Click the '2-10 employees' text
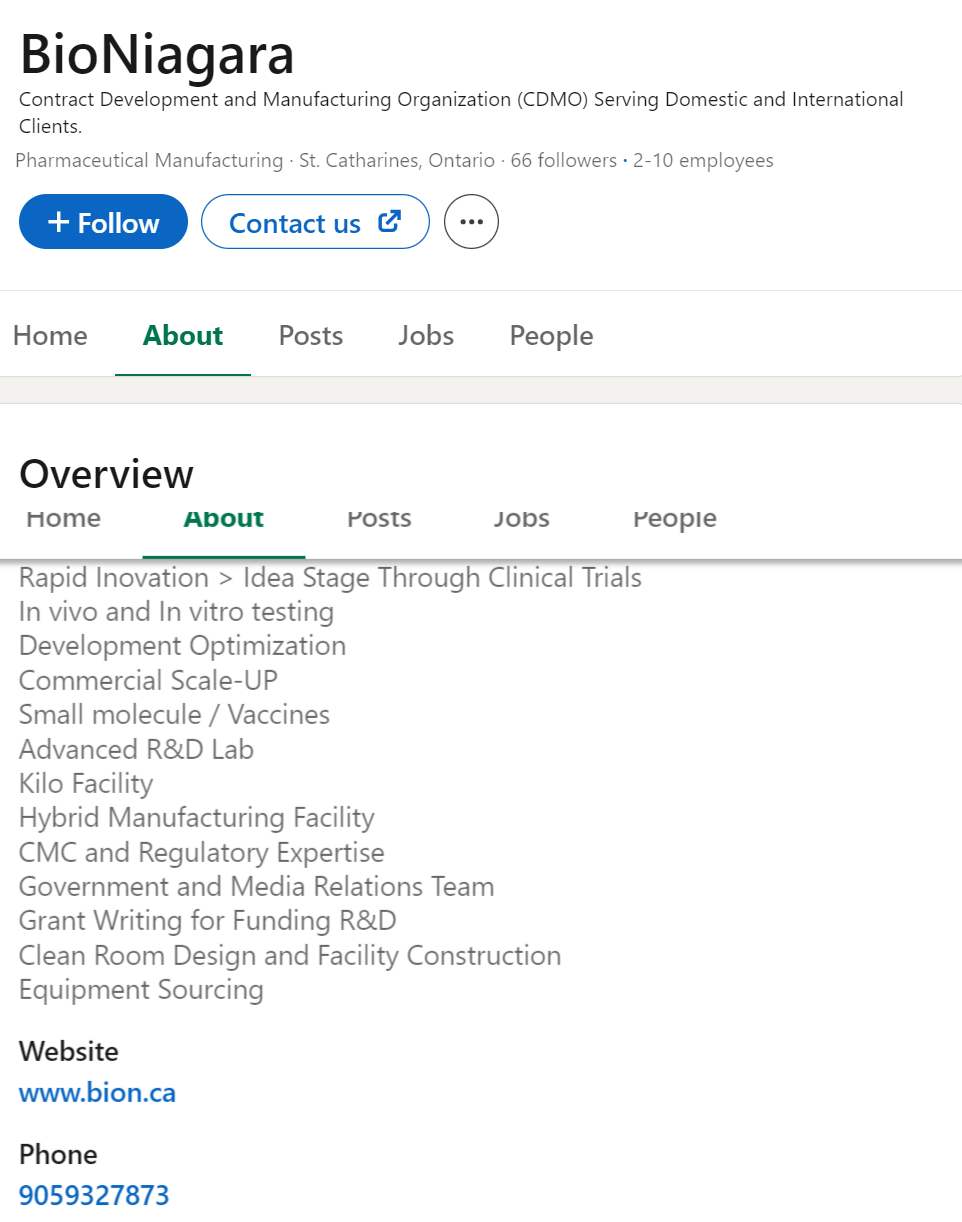 pos(703,160)
